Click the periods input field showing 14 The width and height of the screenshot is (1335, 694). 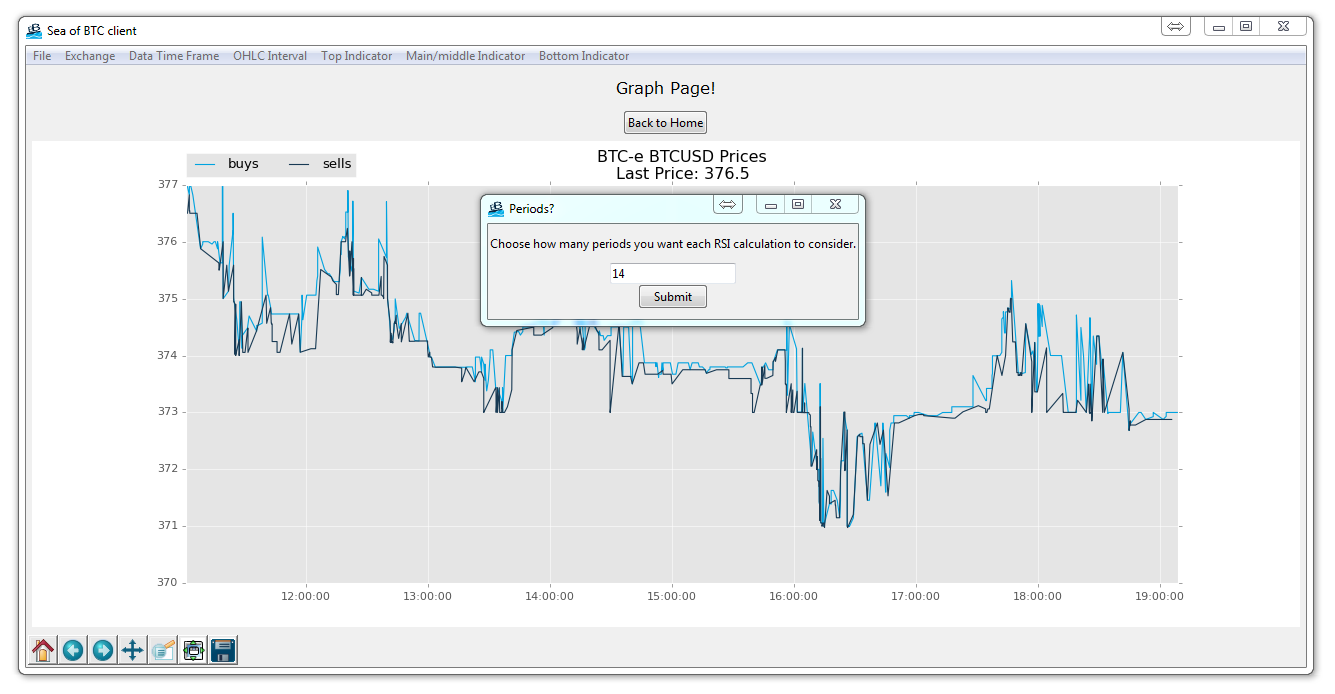[x=672, y=272]
